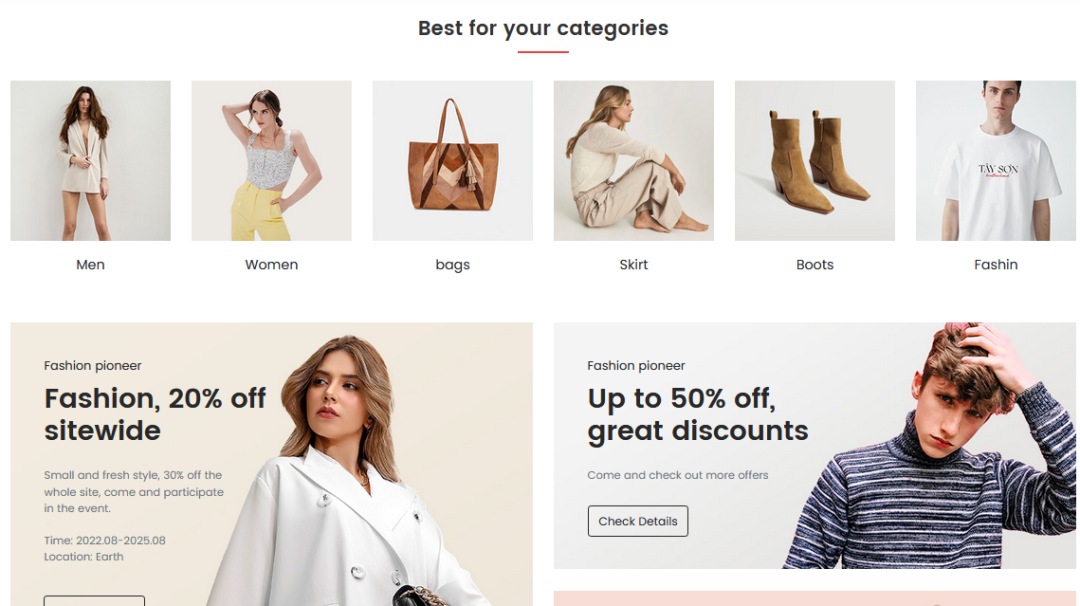1080x606 pixels.
Task: Go to the Boots category link
Action: coord(815,264)
